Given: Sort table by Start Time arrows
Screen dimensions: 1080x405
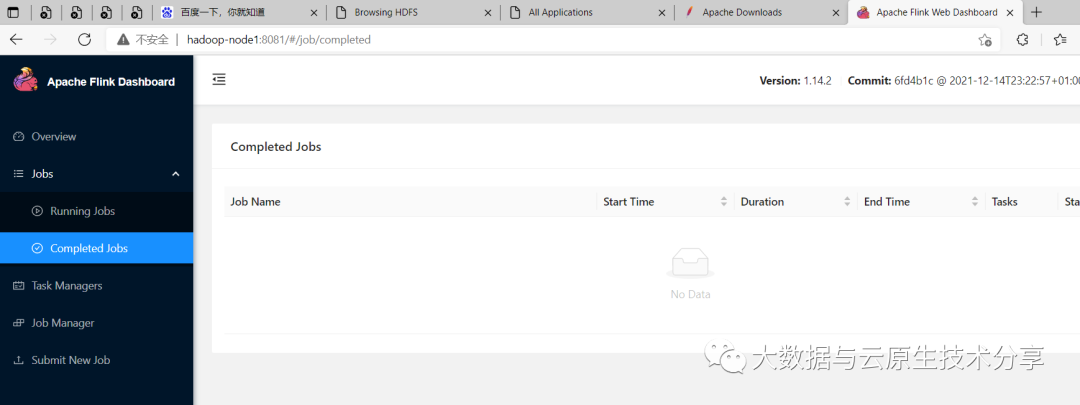Looking at the screenshot, I should (724, 202).
